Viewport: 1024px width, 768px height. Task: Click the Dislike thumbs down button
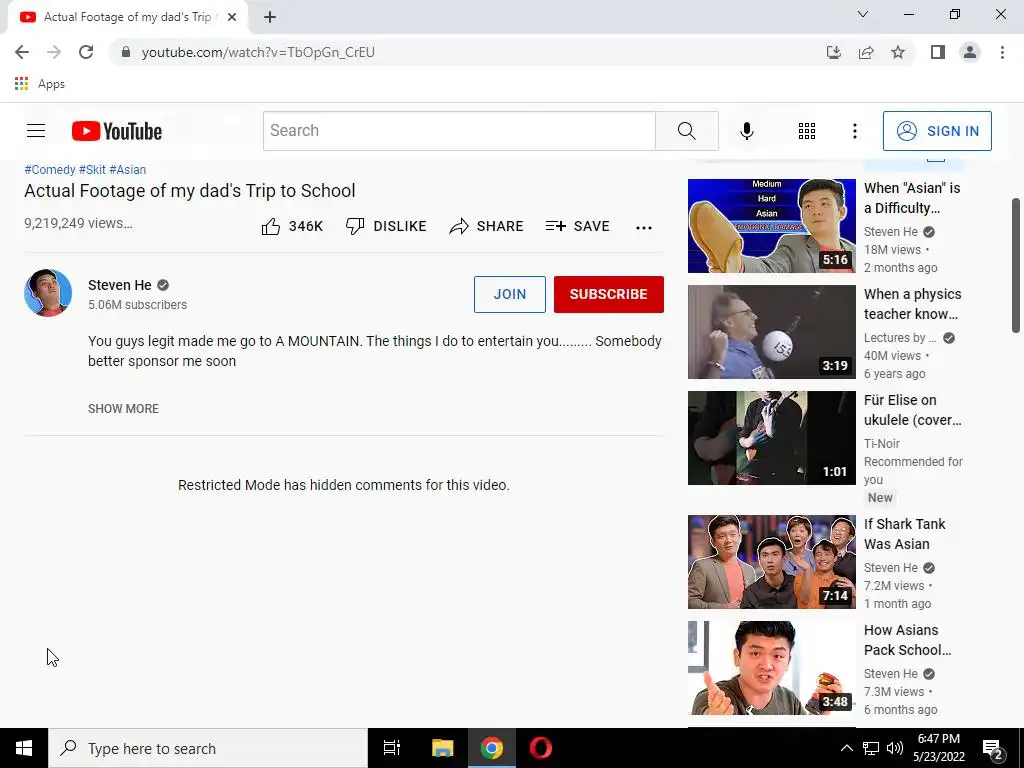pos(386,227)
